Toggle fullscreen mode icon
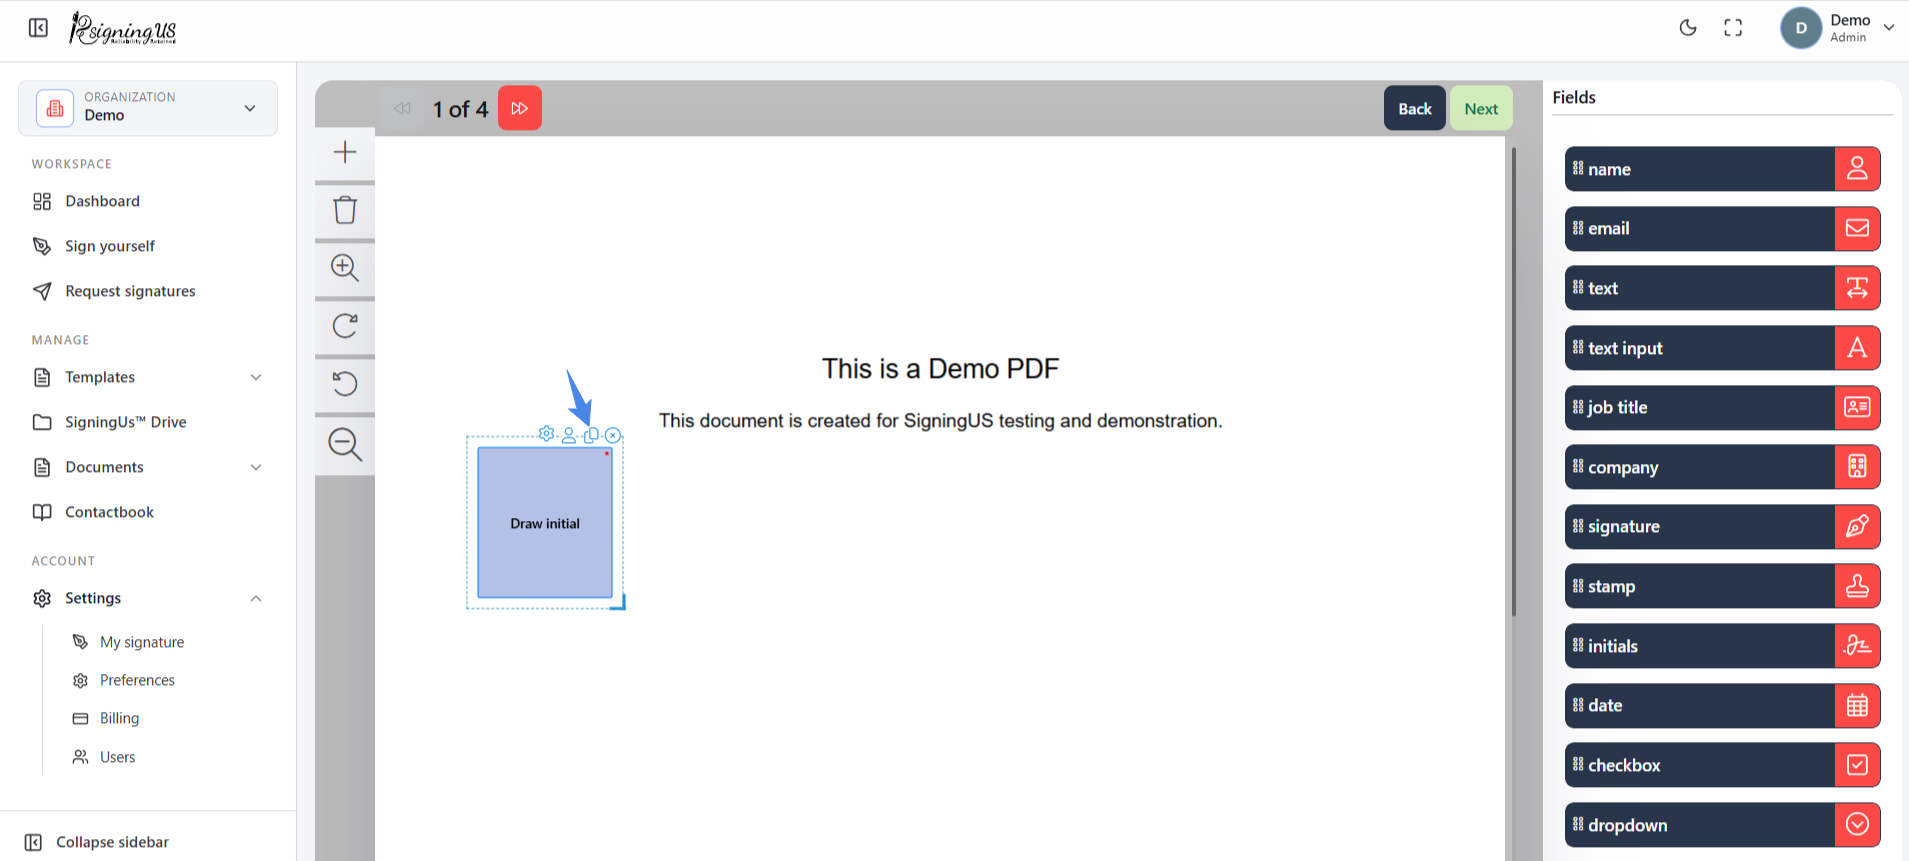The height and width of the screenshot is (861, 1909). tap(1733, 28)
